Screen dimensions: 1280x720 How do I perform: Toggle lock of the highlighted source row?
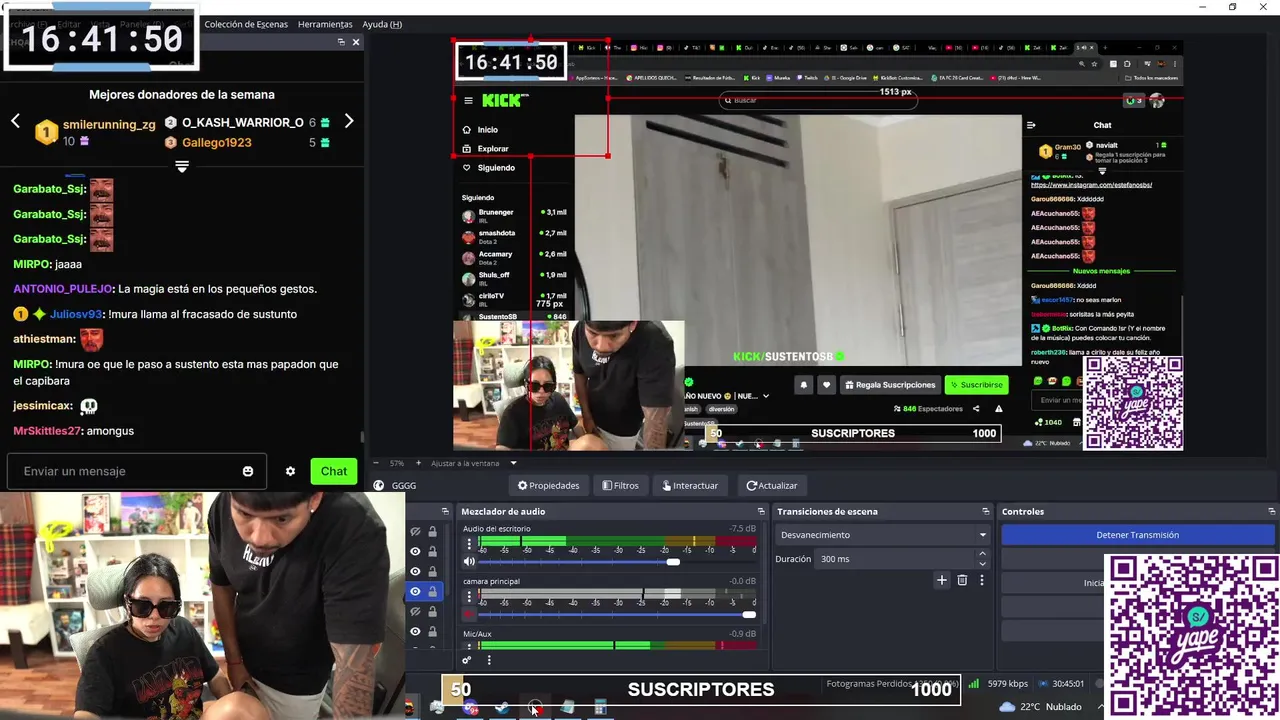pyautogui.click(x=432, y=591)
